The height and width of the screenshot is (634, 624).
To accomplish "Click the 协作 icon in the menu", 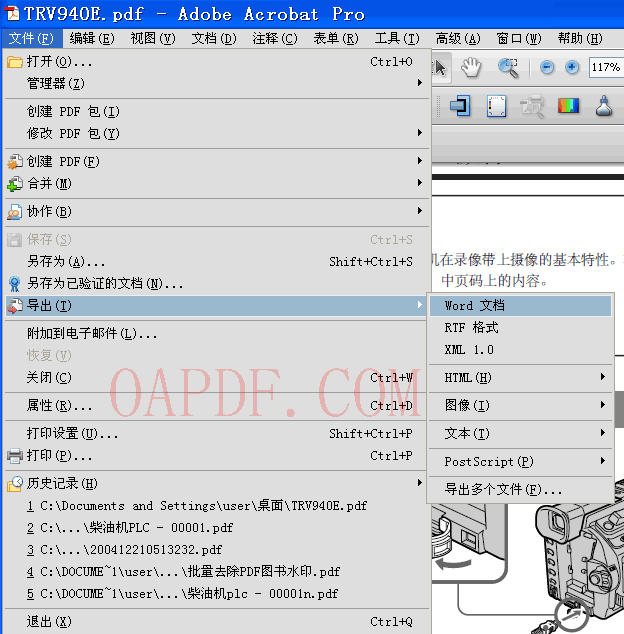I will 15,212.
